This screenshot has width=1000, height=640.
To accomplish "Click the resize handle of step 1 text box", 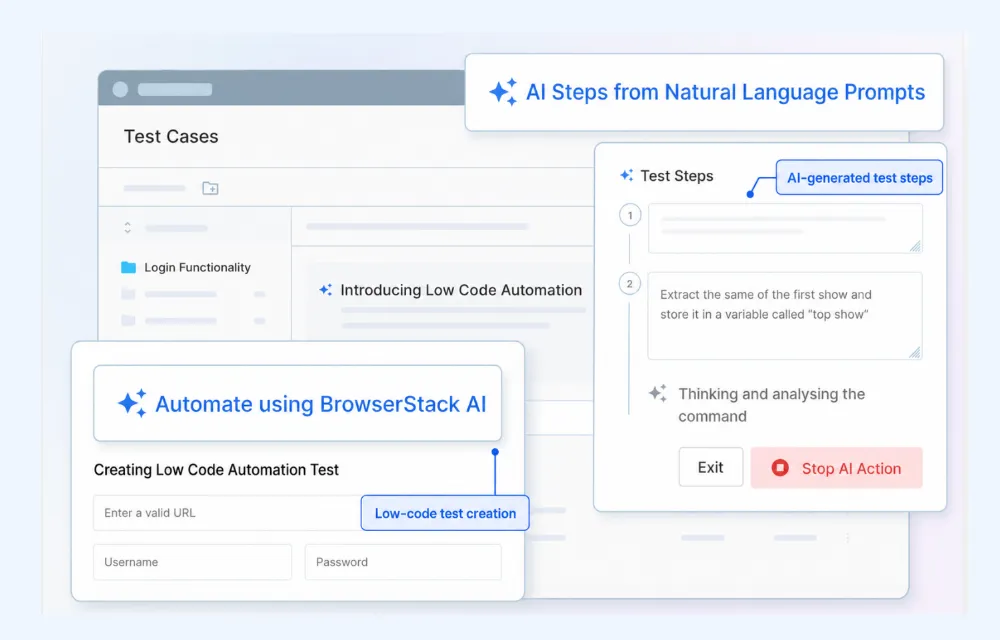I will (915, 246).
